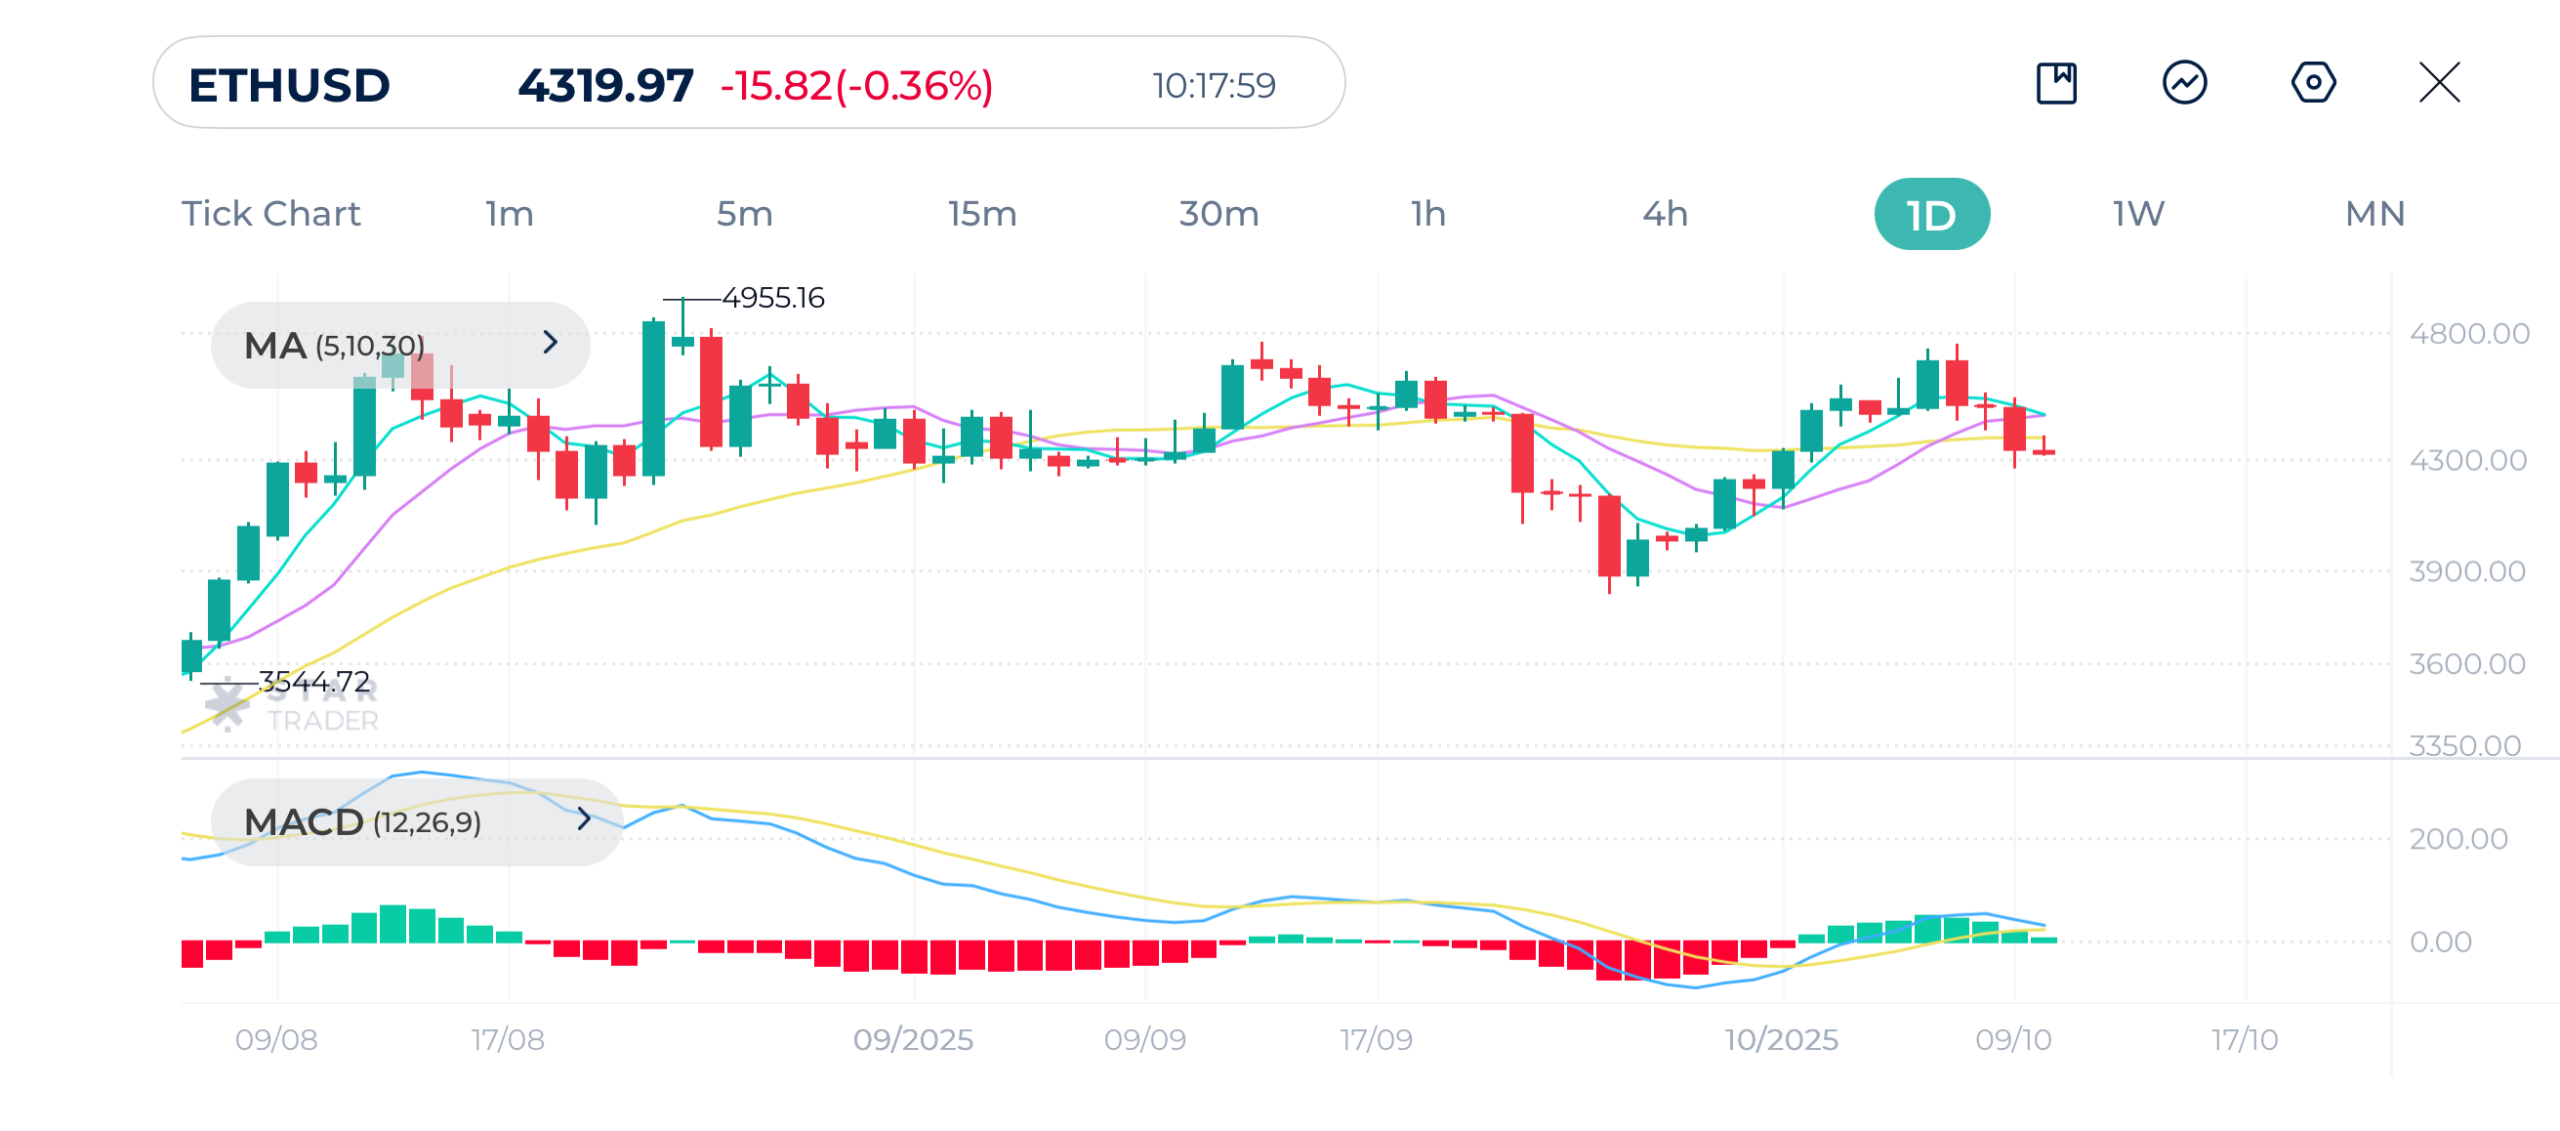Select the 5m timeframe
This screenshot has width=2560, height=1131.
click(x=744, y=214)
